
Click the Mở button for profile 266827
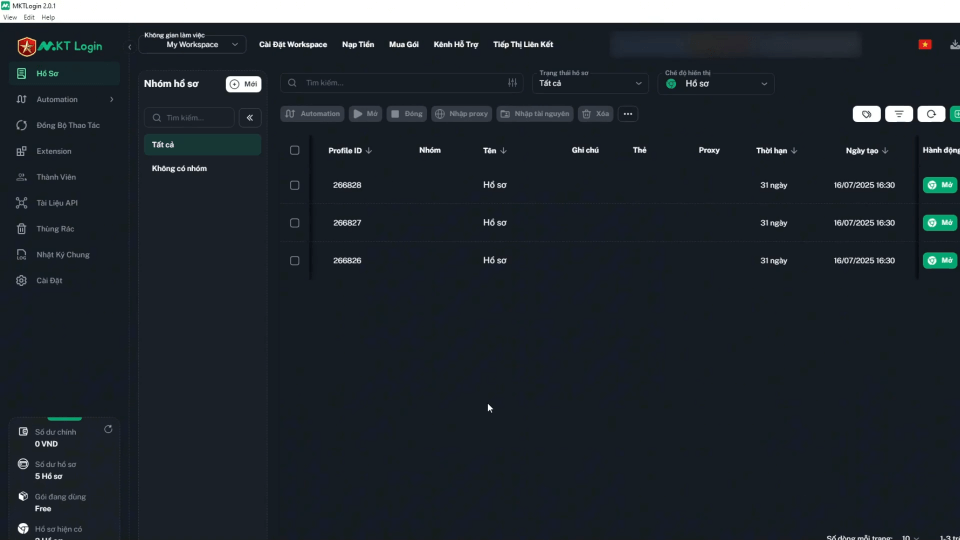pos(939,223)
